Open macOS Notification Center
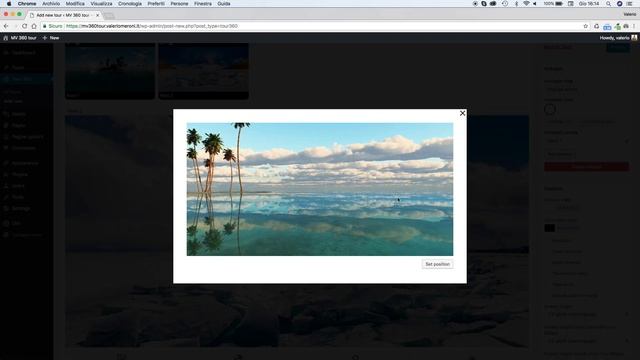Image resolution: width=640 pixels, height=360 pixels. [630, 3]
